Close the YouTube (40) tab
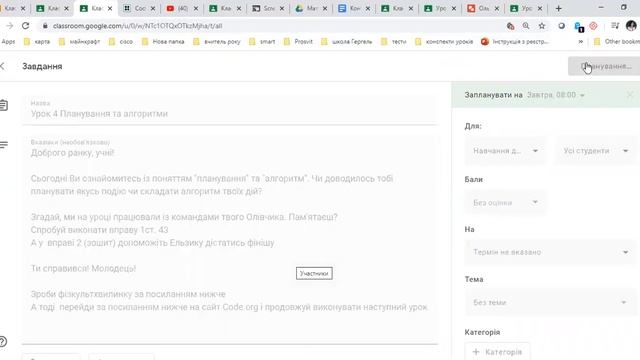 pos(196,8)
